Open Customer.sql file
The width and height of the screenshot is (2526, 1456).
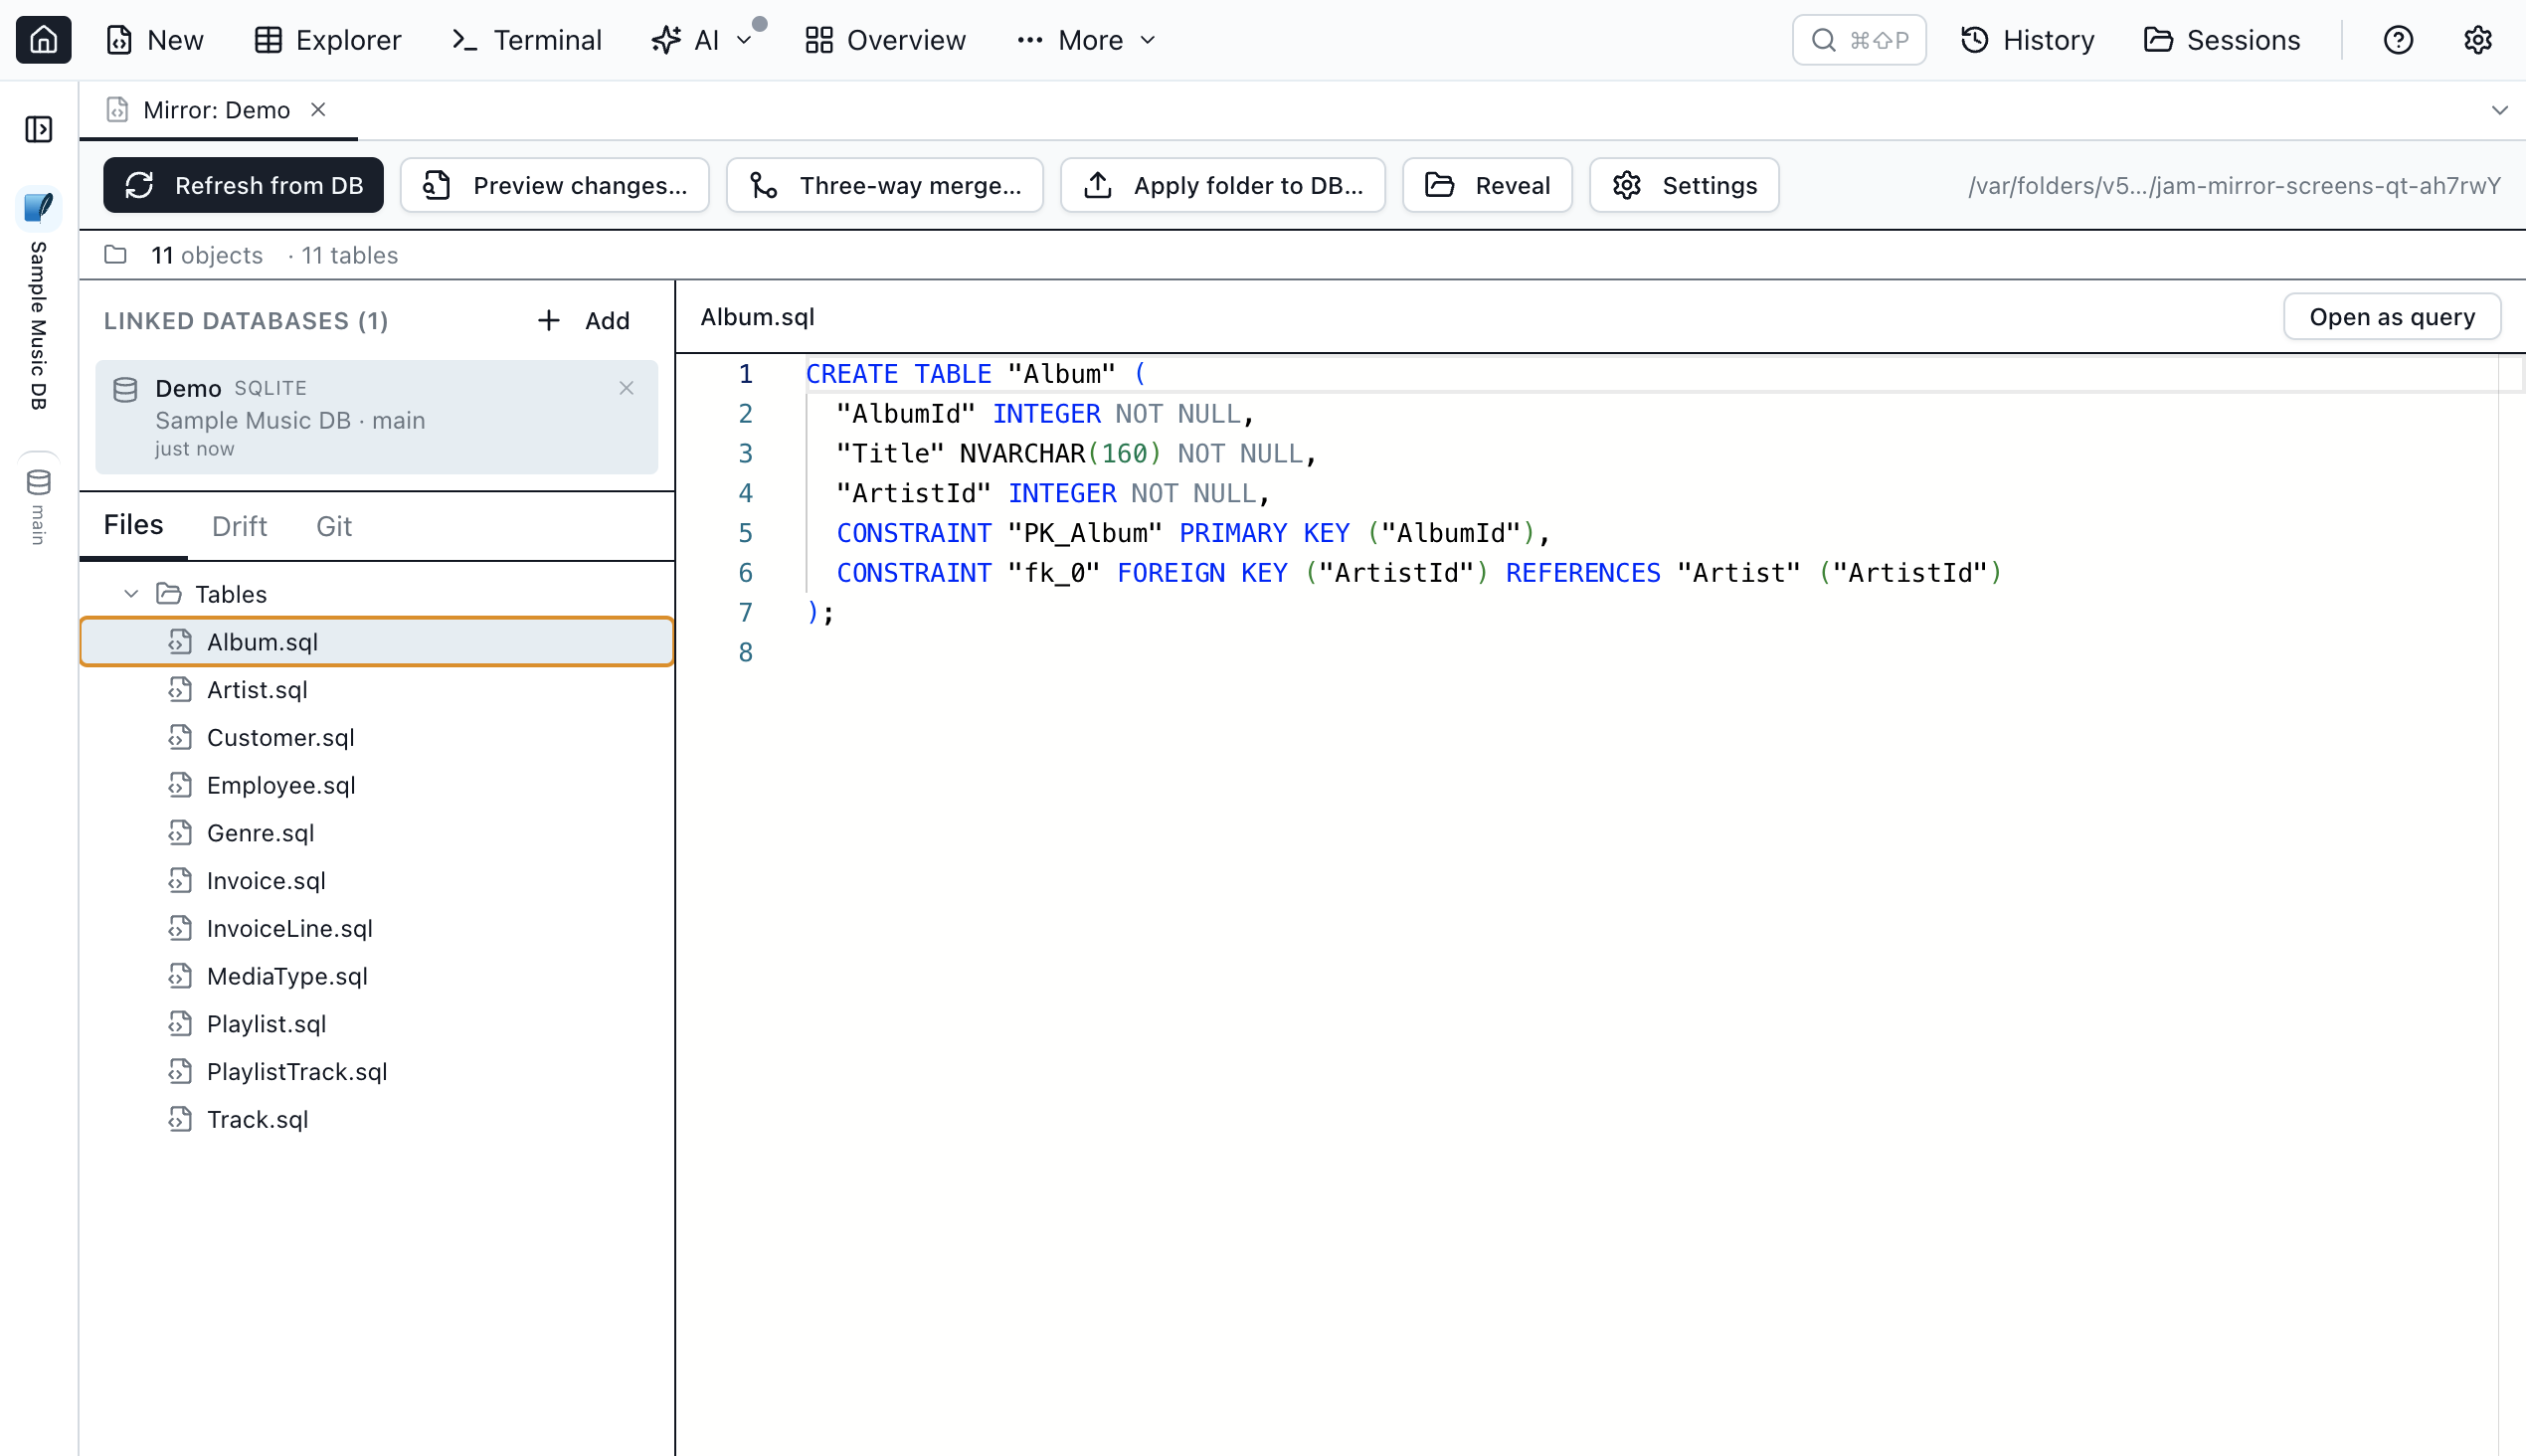[x=377, y=738]
